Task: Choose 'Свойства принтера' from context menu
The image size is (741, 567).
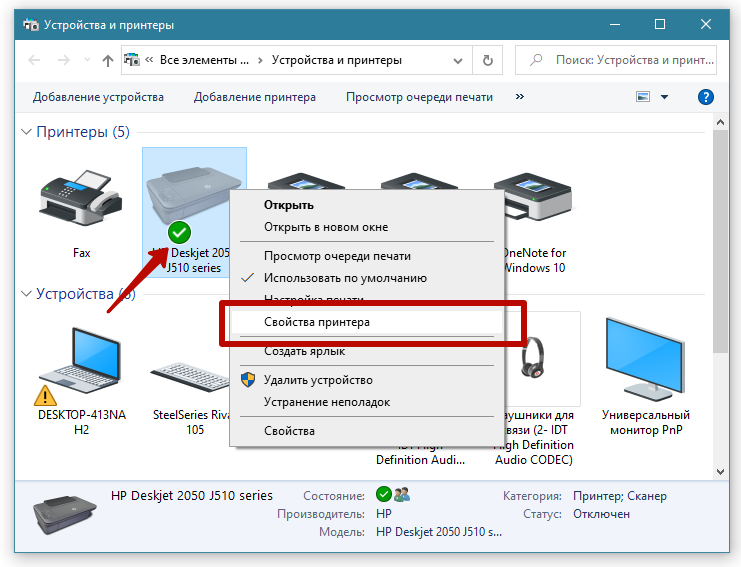Action: [317, 323]
